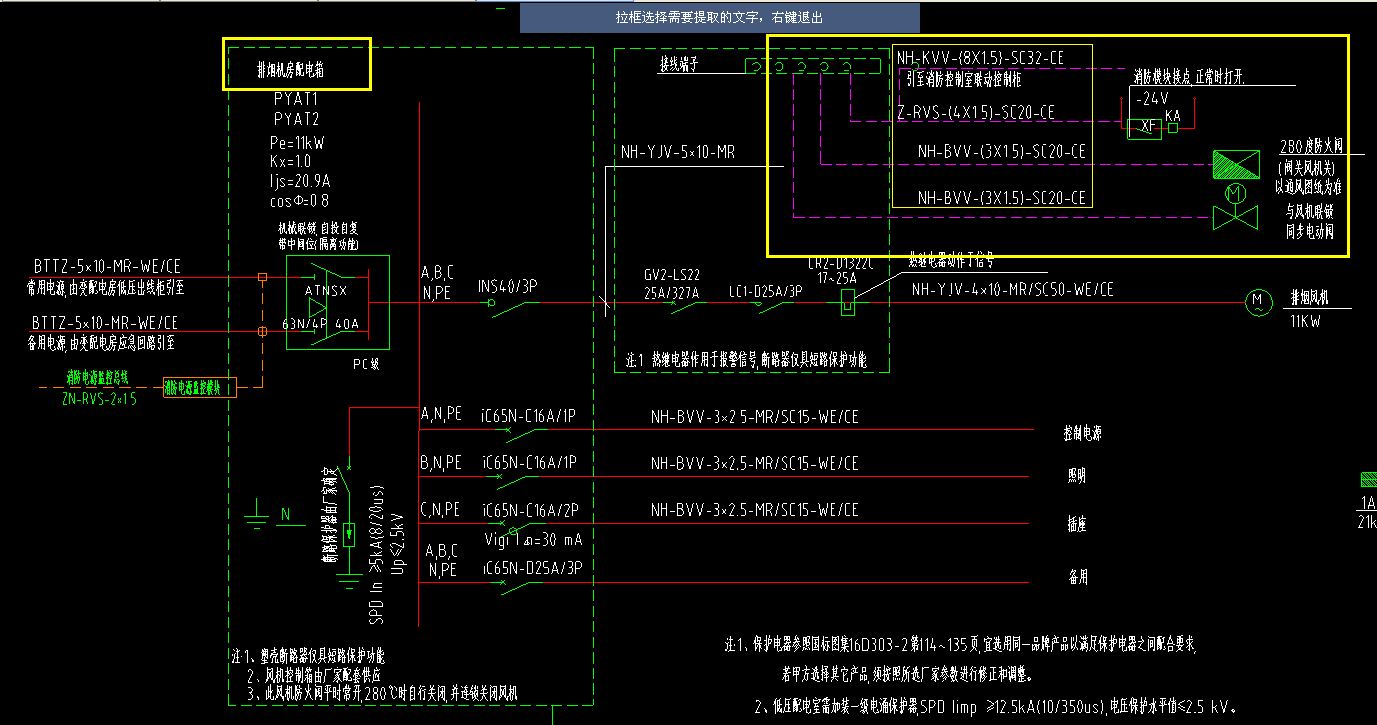This screenshot has height=725, width=1377.
Task: Select the NH-YJV-5×10-MR cable label
Action: point(678,153)
